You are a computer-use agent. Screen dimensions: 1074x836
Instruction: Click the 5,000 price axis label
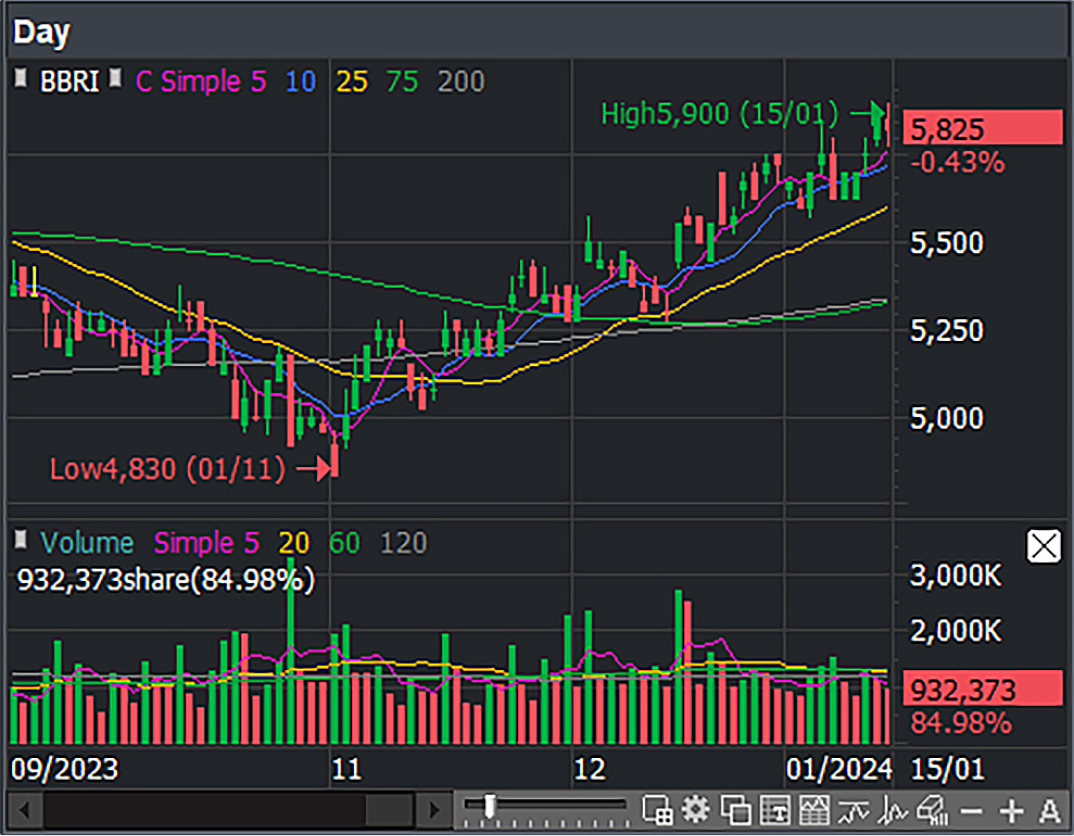(947, 418)
